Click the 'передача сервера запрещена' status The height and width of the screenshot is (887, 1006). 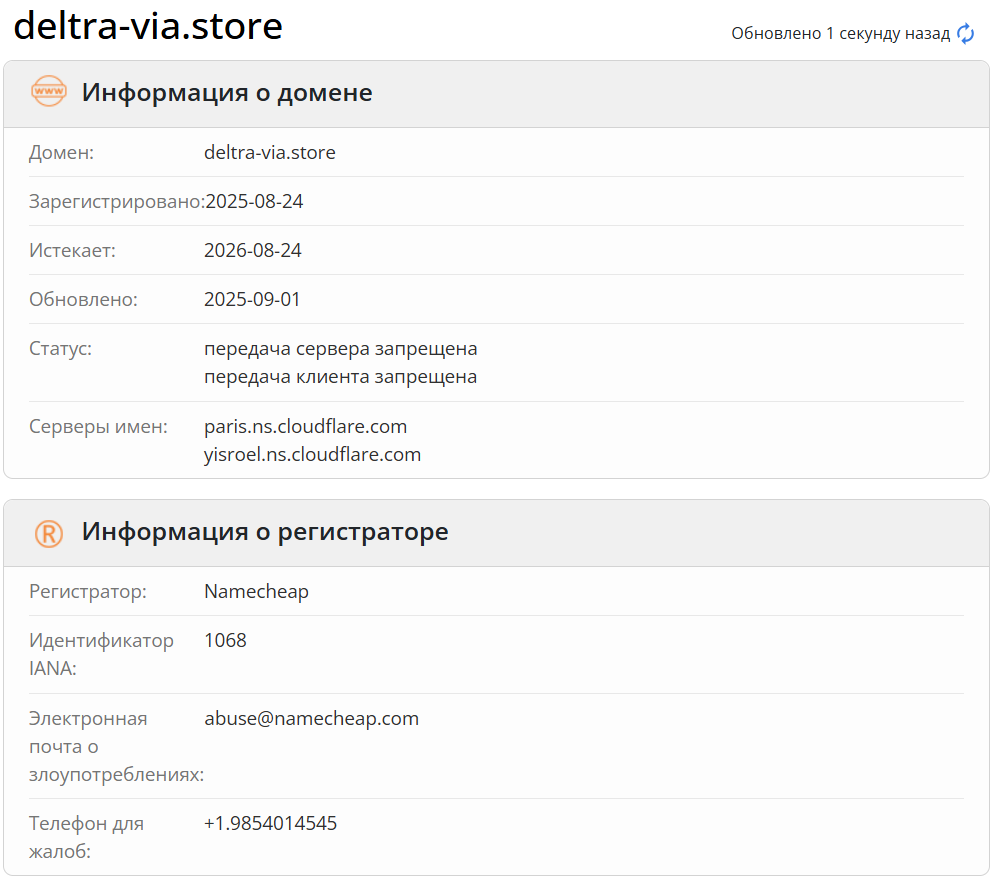[341, 349]
